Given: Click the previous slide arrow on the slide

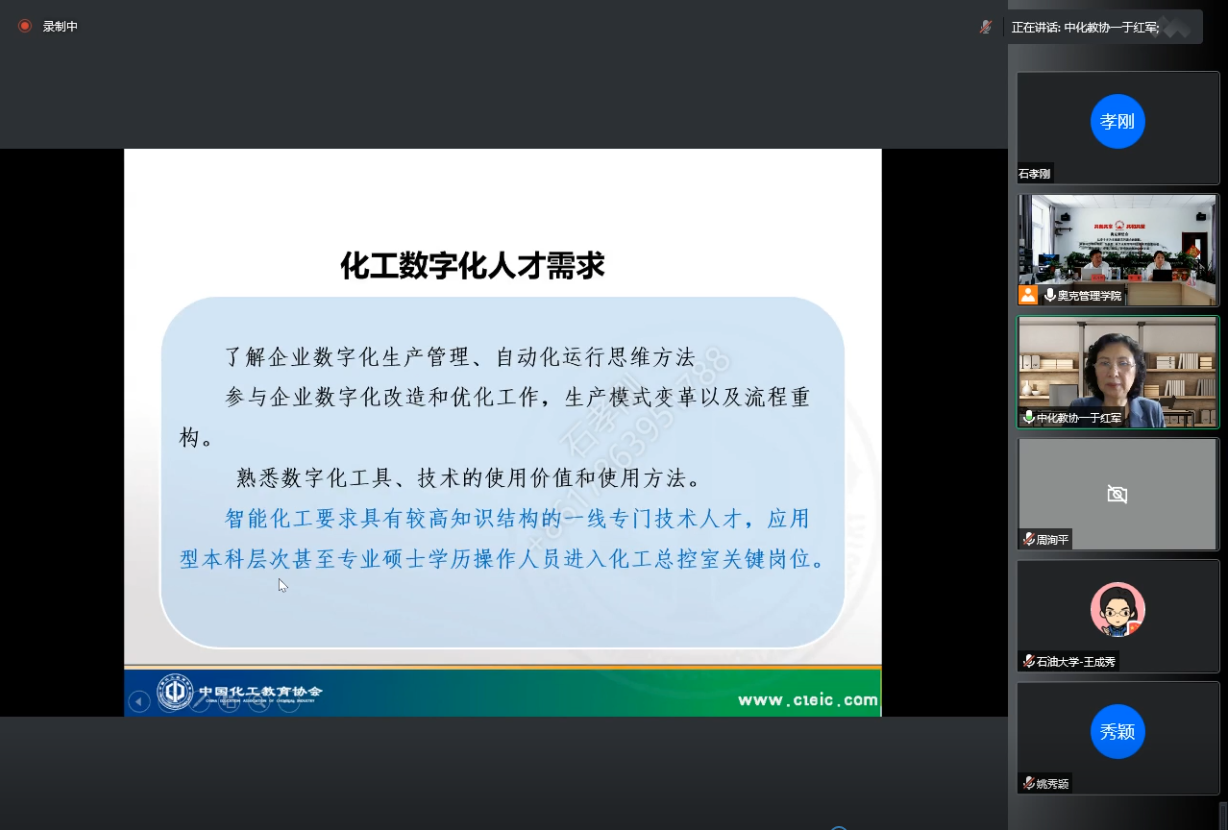Looking at the screenshot, I should pos(140,702).
